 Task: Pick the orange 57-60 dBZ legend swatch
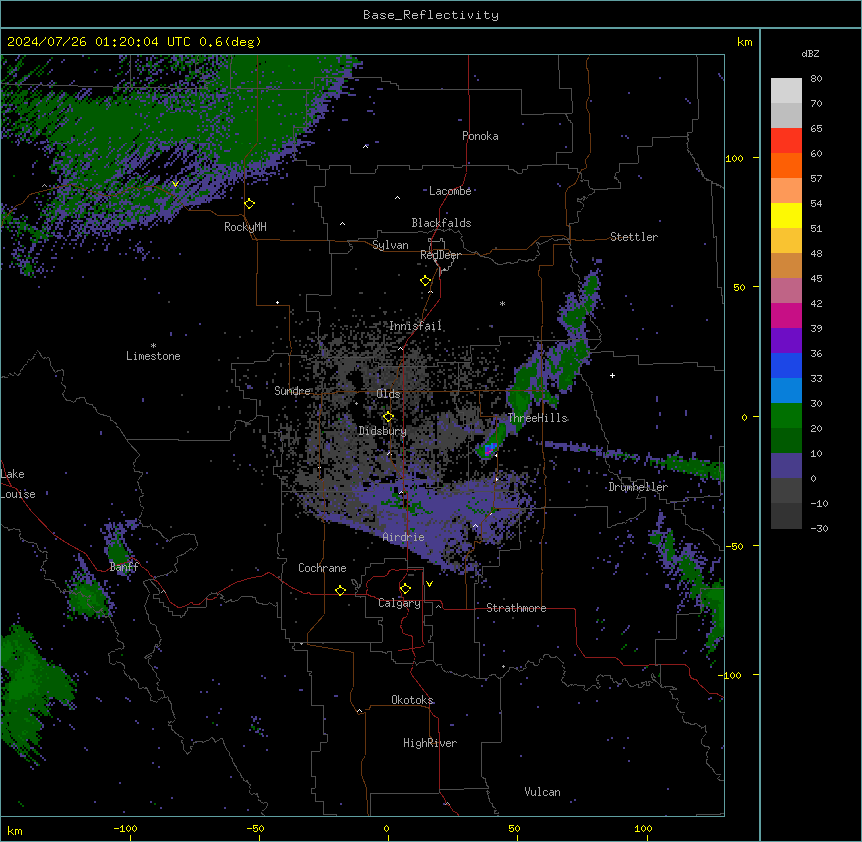786,166
